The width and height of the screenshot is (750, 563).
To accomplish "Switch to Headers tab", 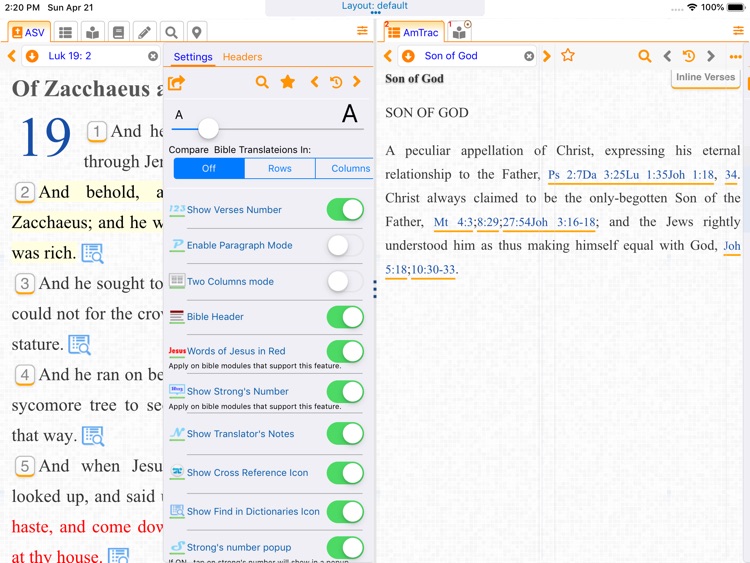I will [x=243, y=57].
